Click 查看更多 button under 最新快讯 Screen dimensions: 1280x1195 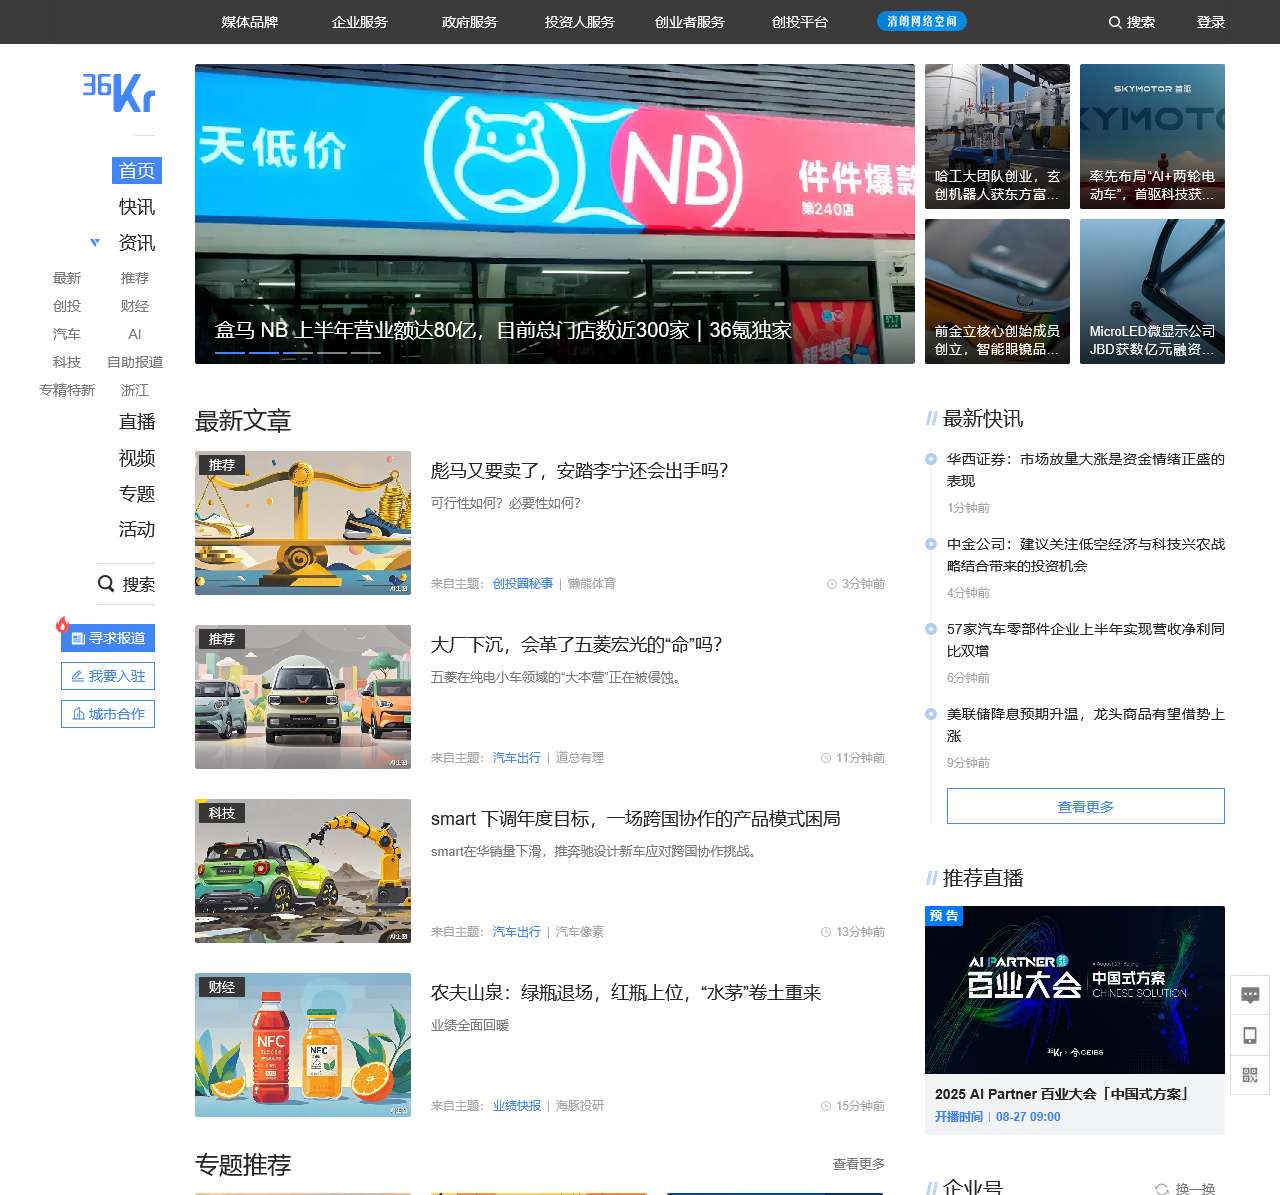[x=1086, y=806]
